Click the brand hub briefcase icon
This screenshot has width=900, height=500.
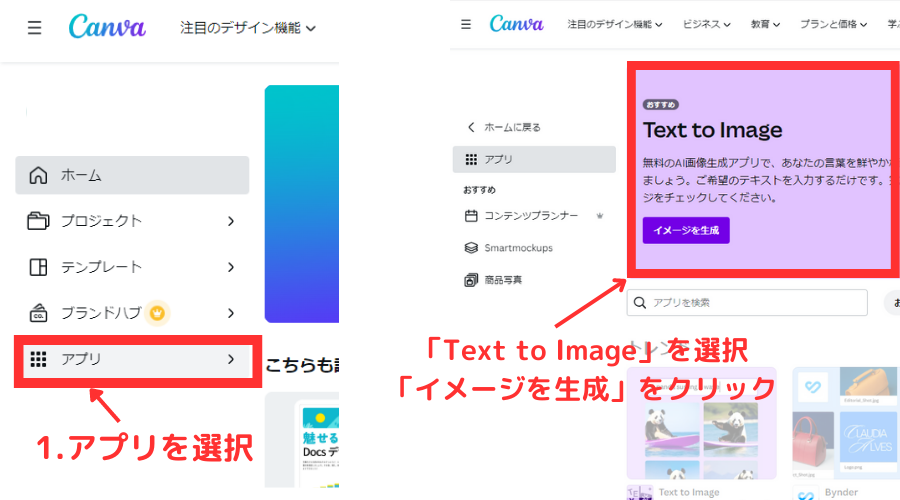tap(38, 313)
